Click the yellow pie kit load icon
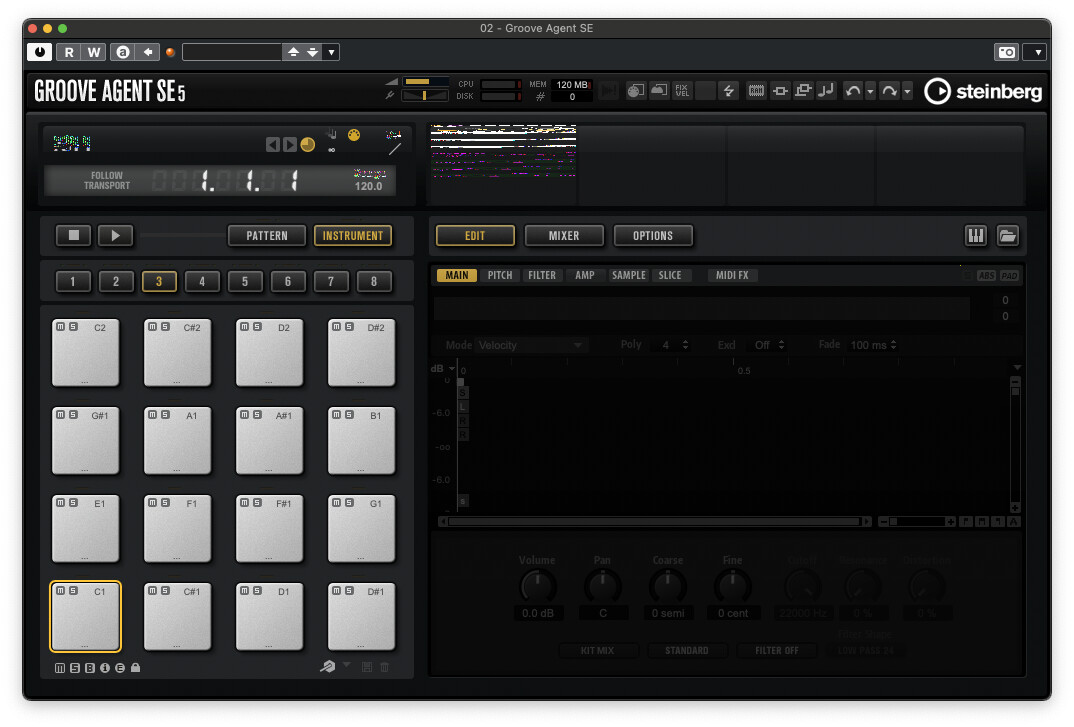This screenshot has height=727, width=1074. click(x=308, y=145)
